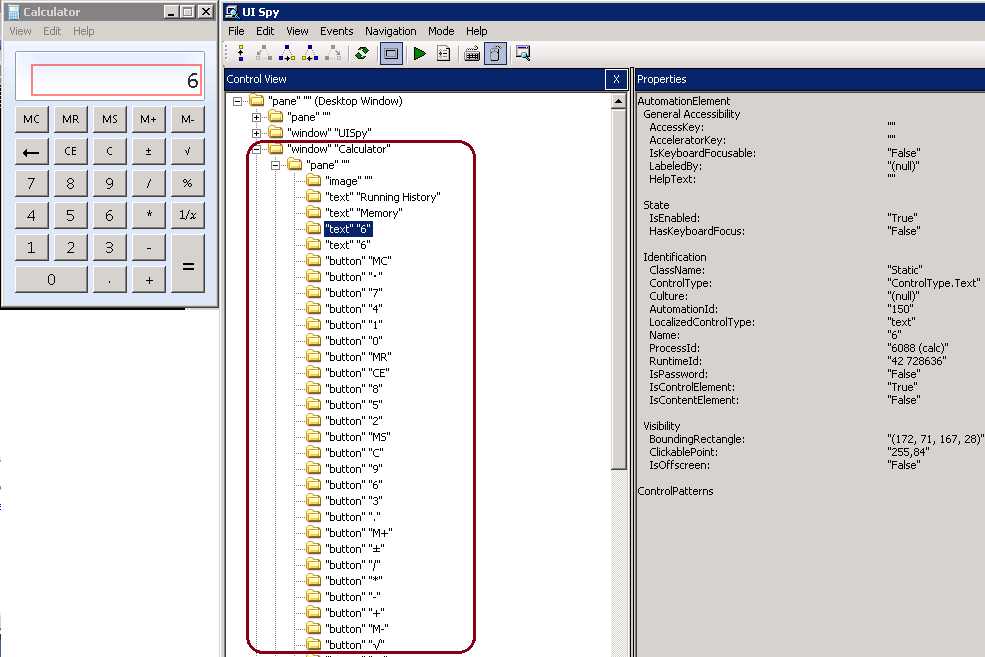Toggle the focus rectangle highlight toolbar button
Image resolution: width=985 pixels, height=657 pixels.
point(391,54)
